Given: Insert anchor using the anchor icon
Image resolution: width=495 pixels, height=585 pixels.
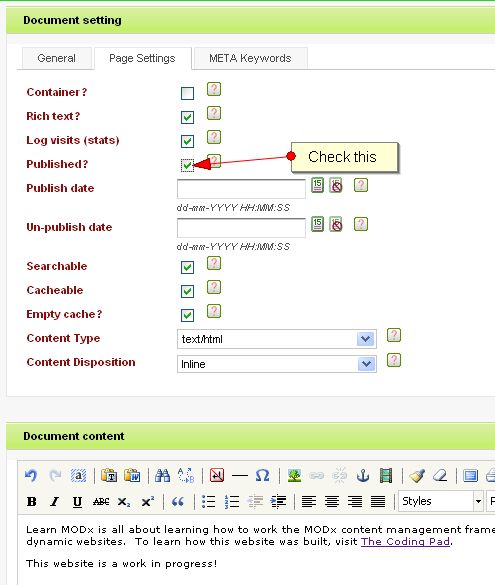Looking at the screenshot, I should [x=363, y=476].
